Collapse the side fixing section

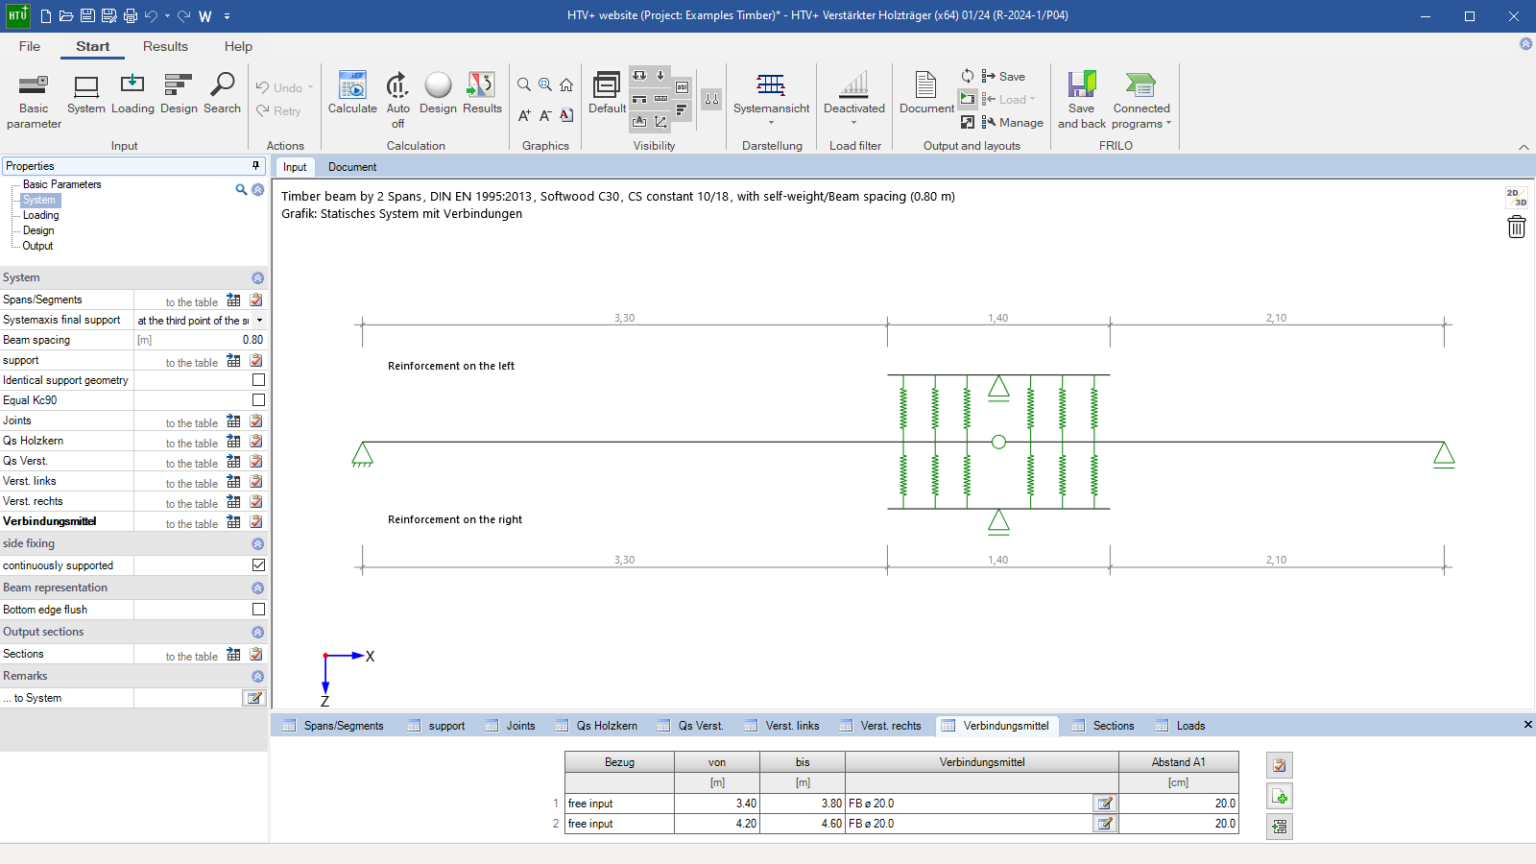pyautogui.click(x=258, y=544)
